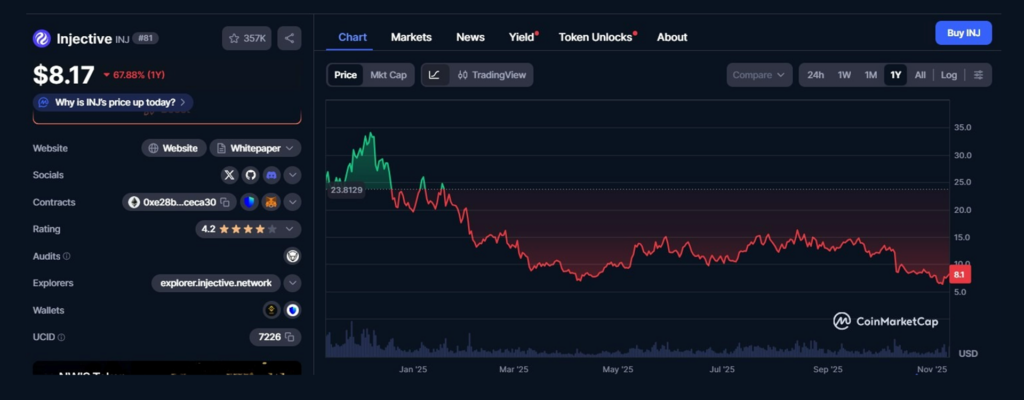This screenshot has width=1024, height=400.
Task: Open the Compare dropdown
Action: point(760,75)
